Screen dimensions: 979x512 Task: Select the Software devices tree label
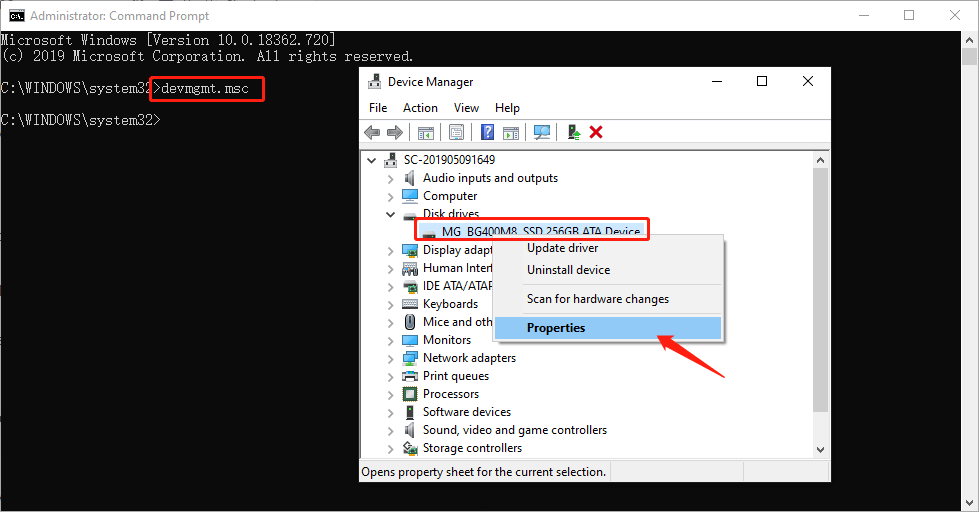coord(467,412)
